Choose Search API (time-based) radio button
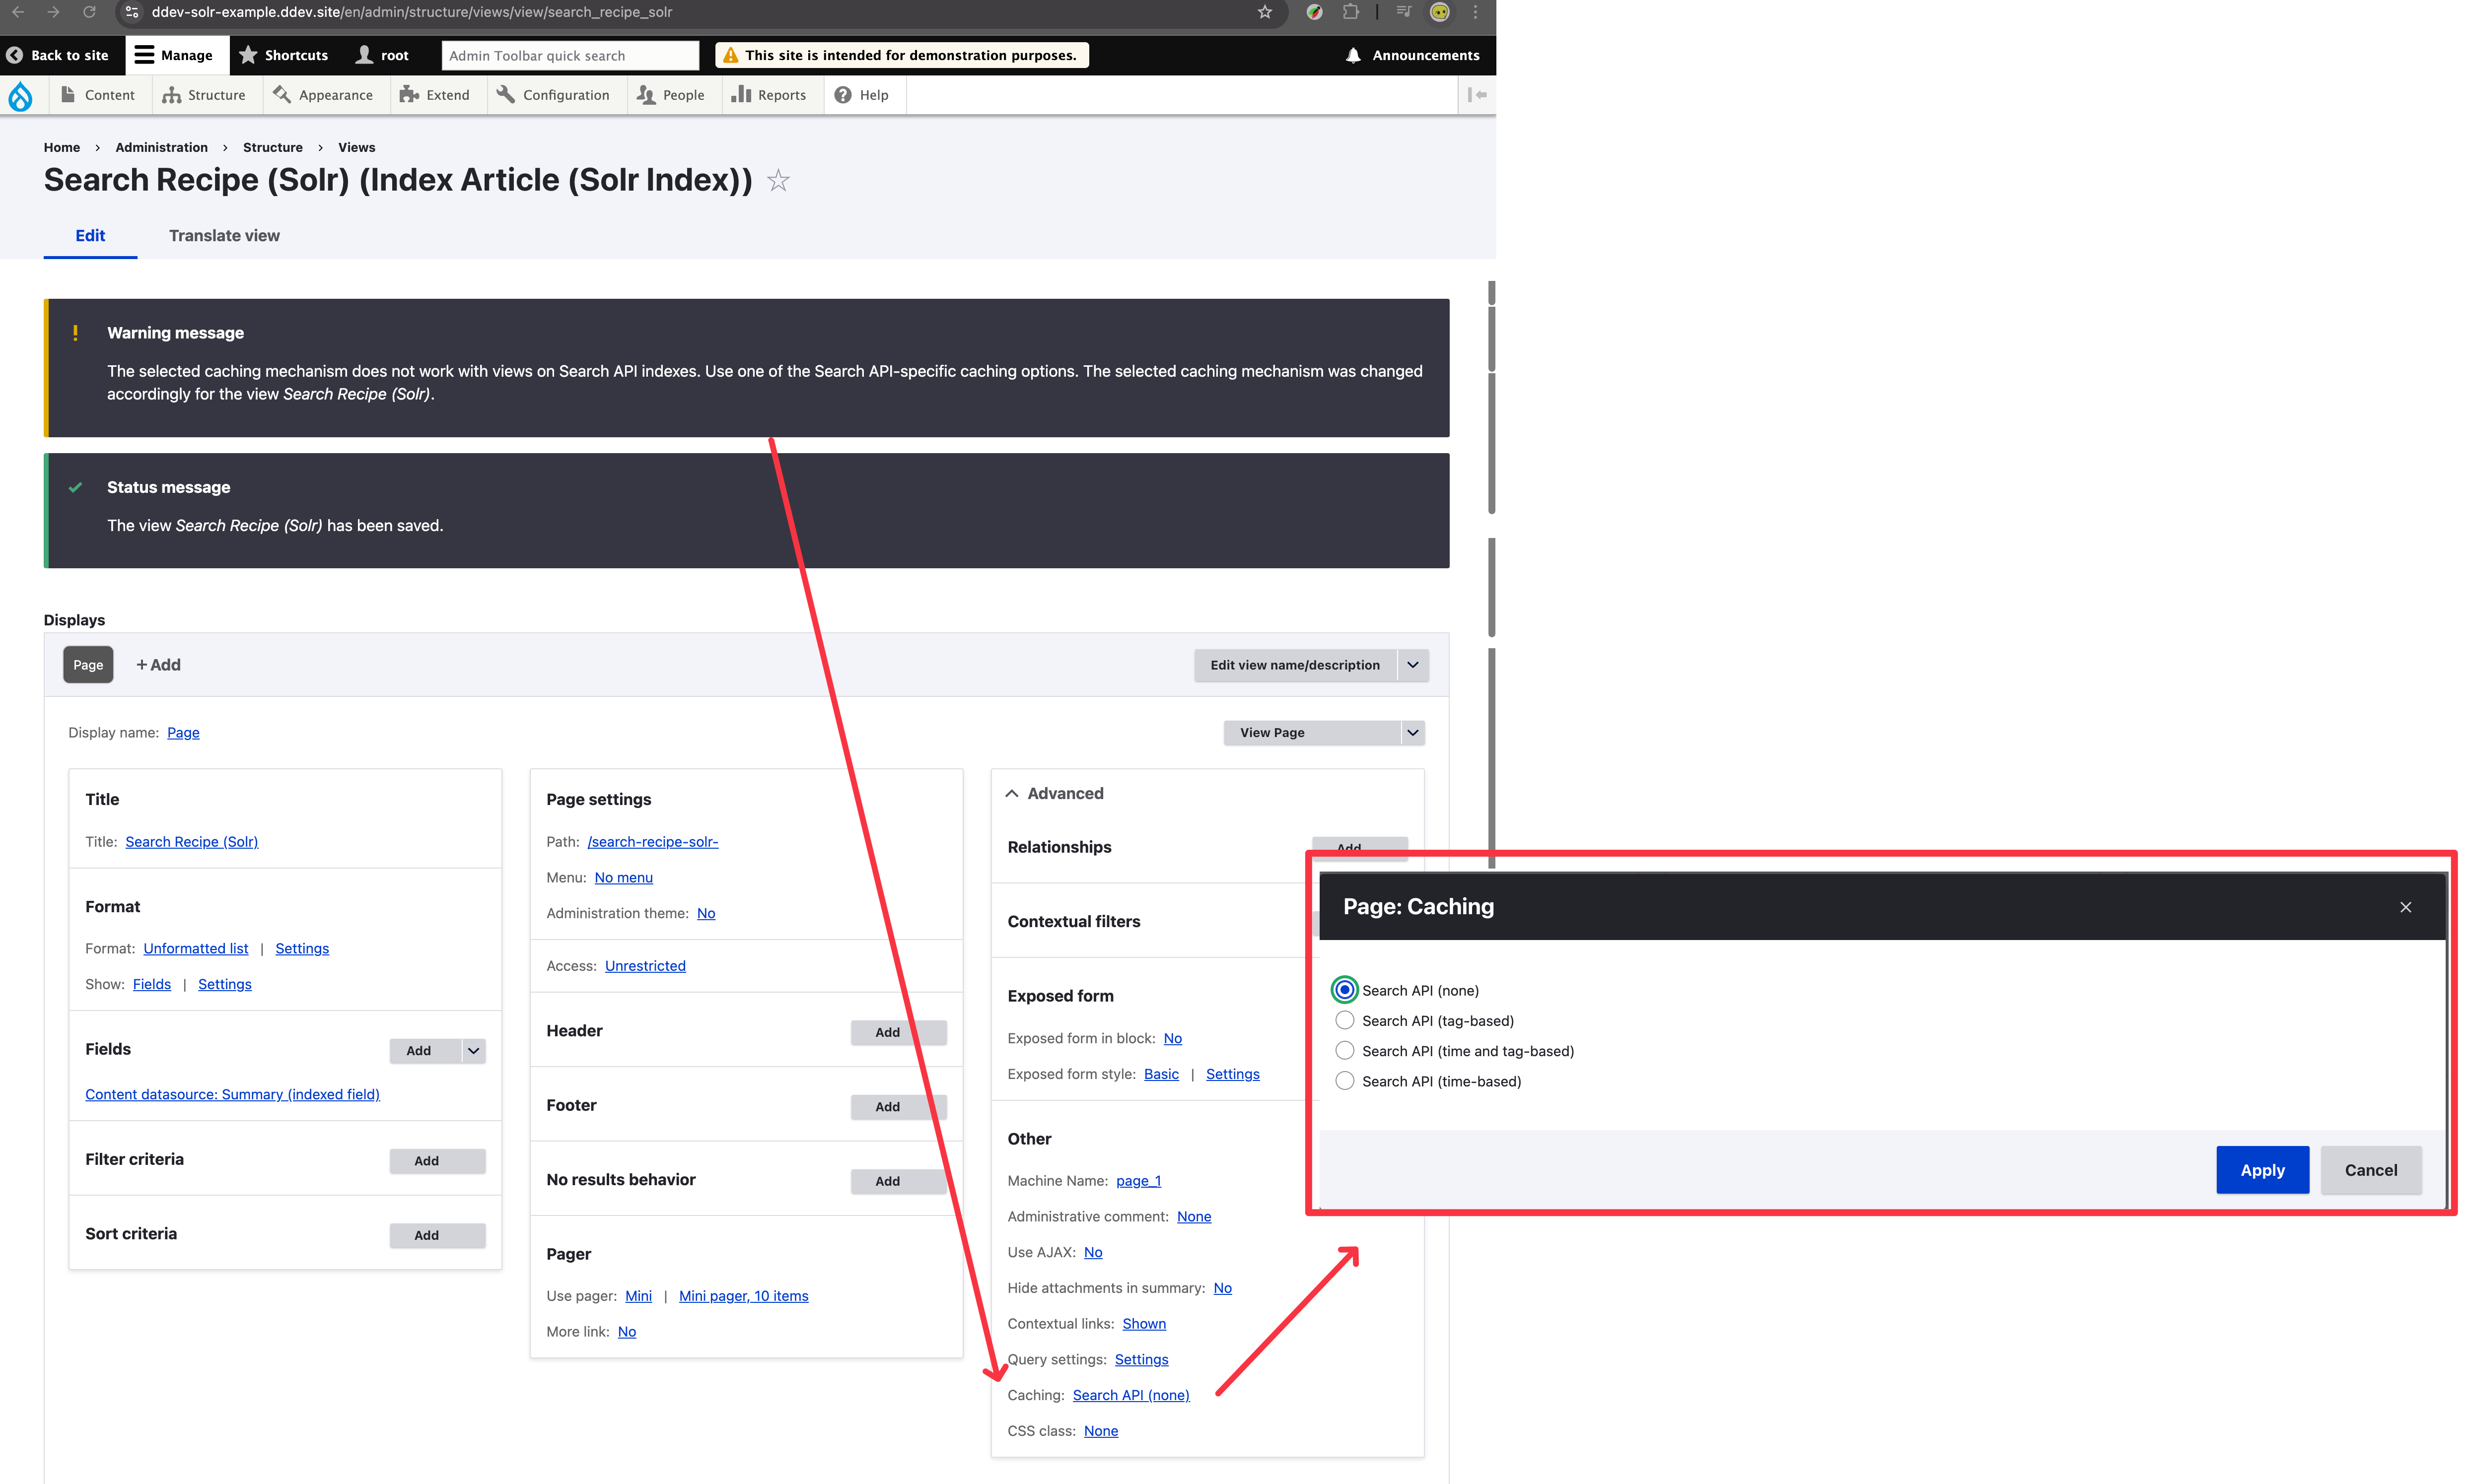Viewport: 2468px width, 1484px height. [x=1345, y=1081]
